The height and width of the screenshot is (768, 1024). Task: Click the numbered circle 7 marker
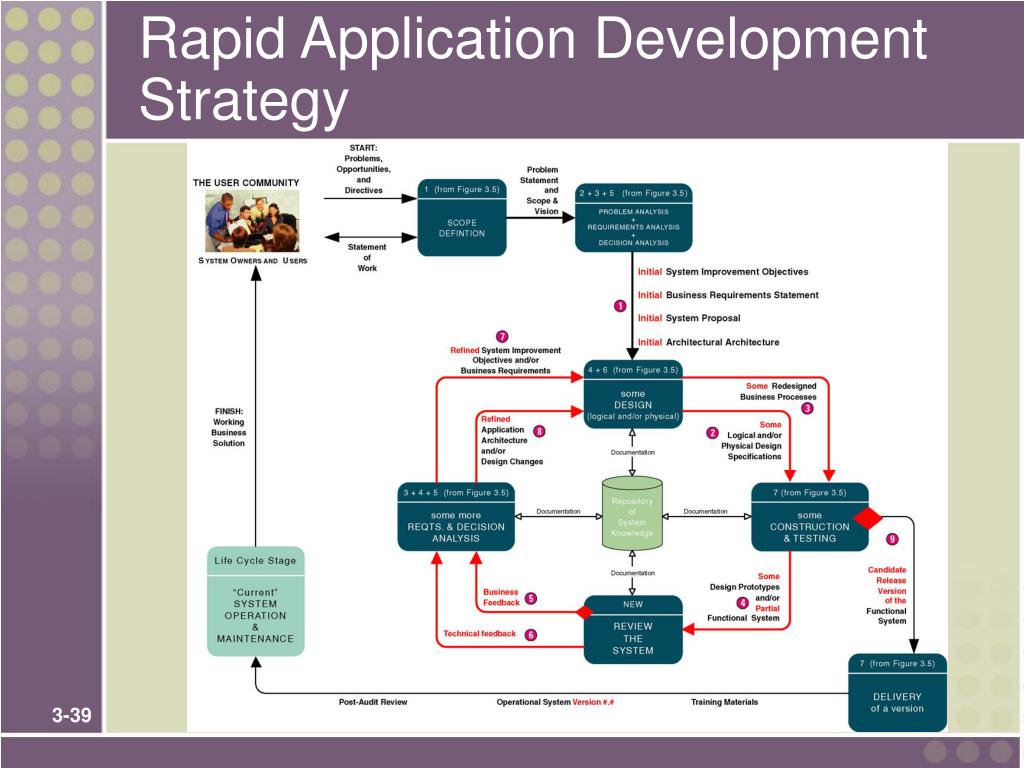click(x=502, y=337)
